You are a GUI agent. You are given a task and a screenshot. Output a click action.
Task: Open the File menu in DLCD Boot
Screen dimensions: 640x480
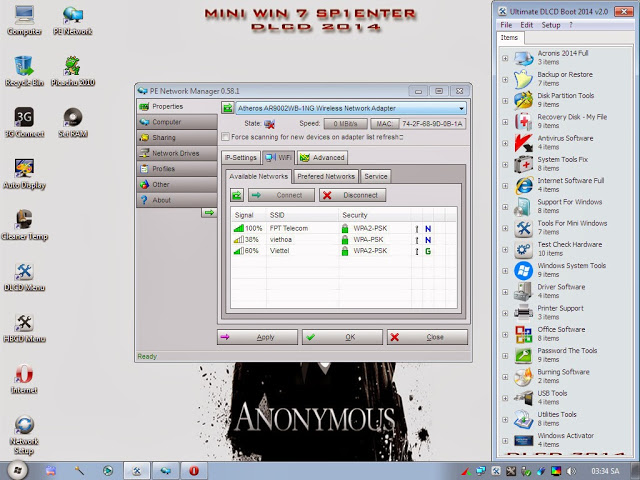506,25
